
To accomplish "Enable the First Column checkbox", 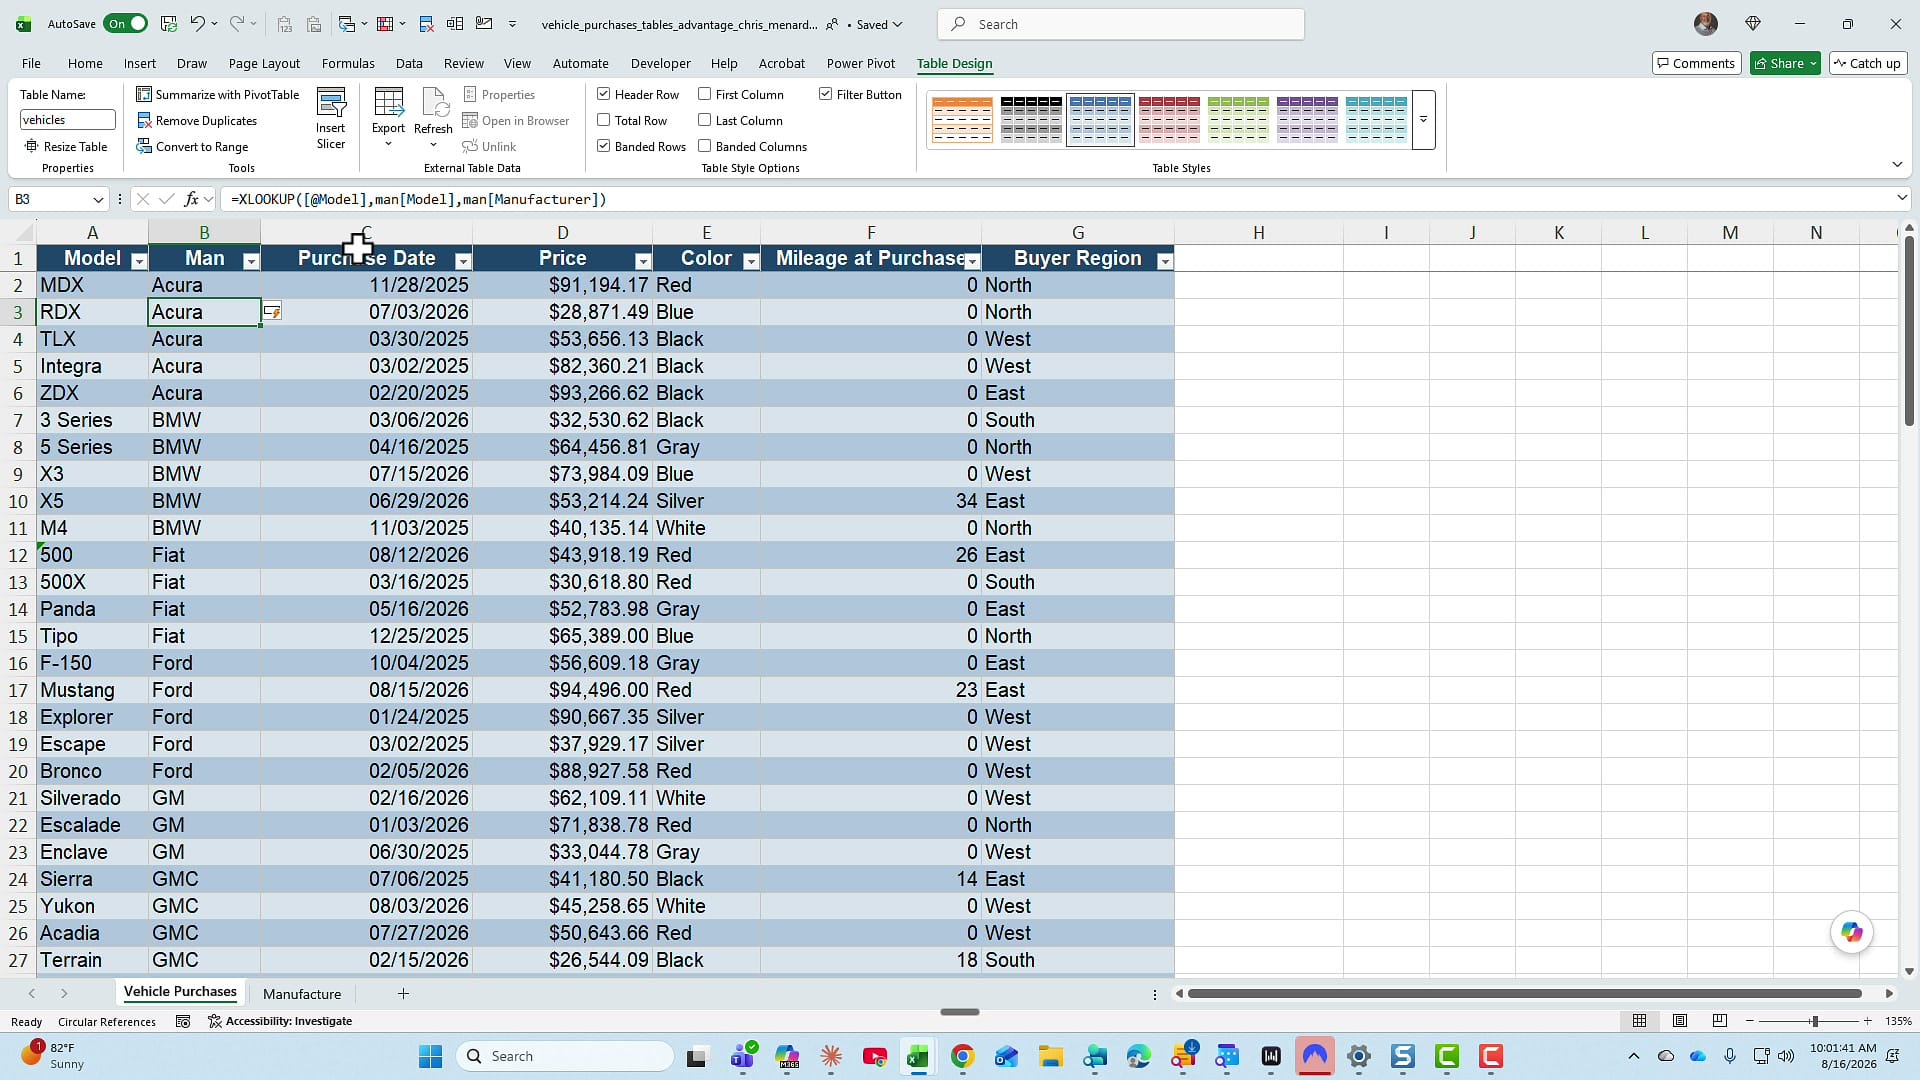I will coord(705,94).
